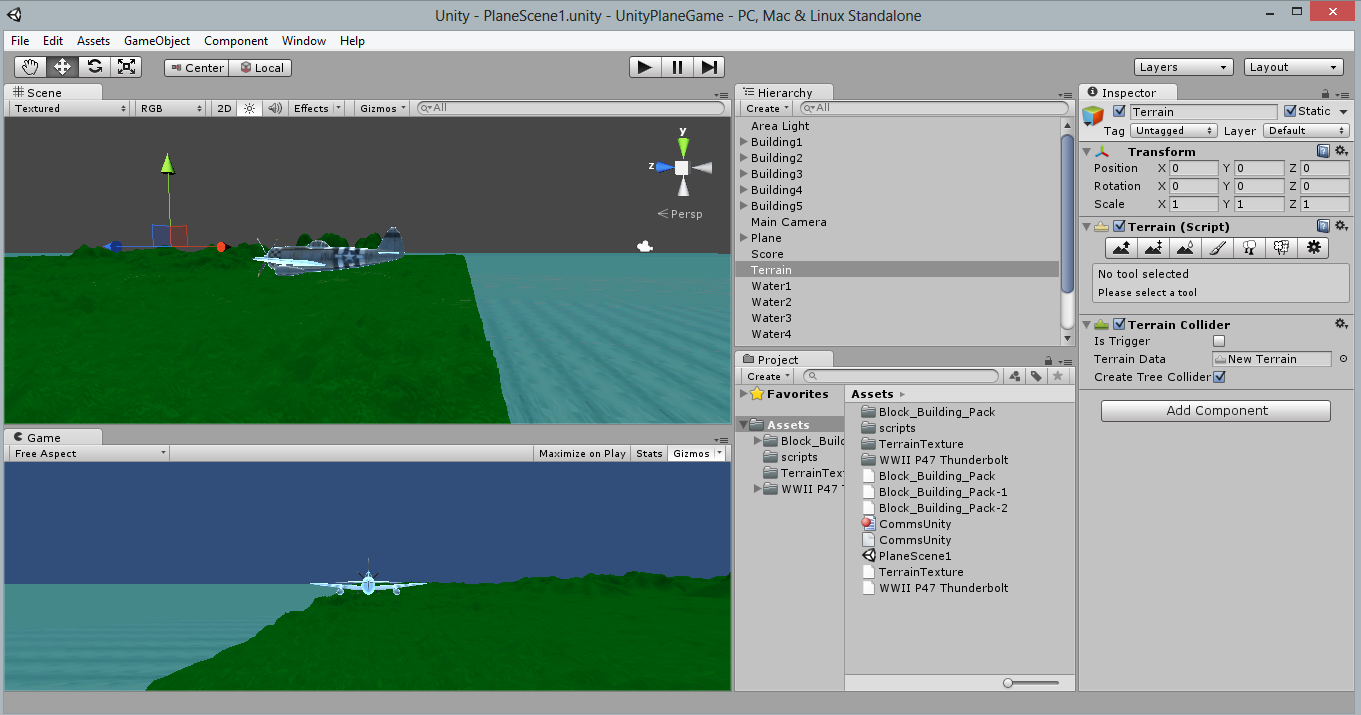Select the Raise/Lower Terrain tool
This screenshot has width=1361, height=715.
point(1120,247)
